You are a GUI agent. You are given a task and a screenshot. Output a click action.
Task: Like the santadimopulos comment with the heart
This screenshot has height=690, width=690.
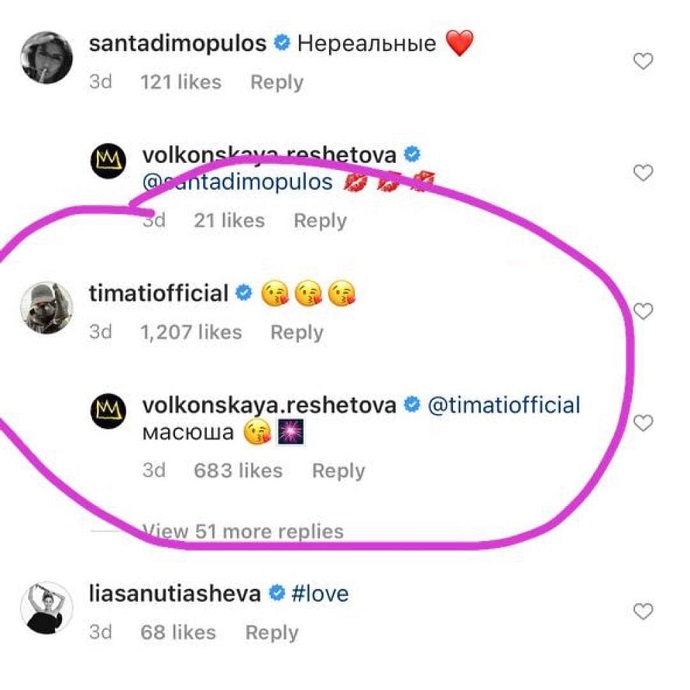(x=644, y=61)
